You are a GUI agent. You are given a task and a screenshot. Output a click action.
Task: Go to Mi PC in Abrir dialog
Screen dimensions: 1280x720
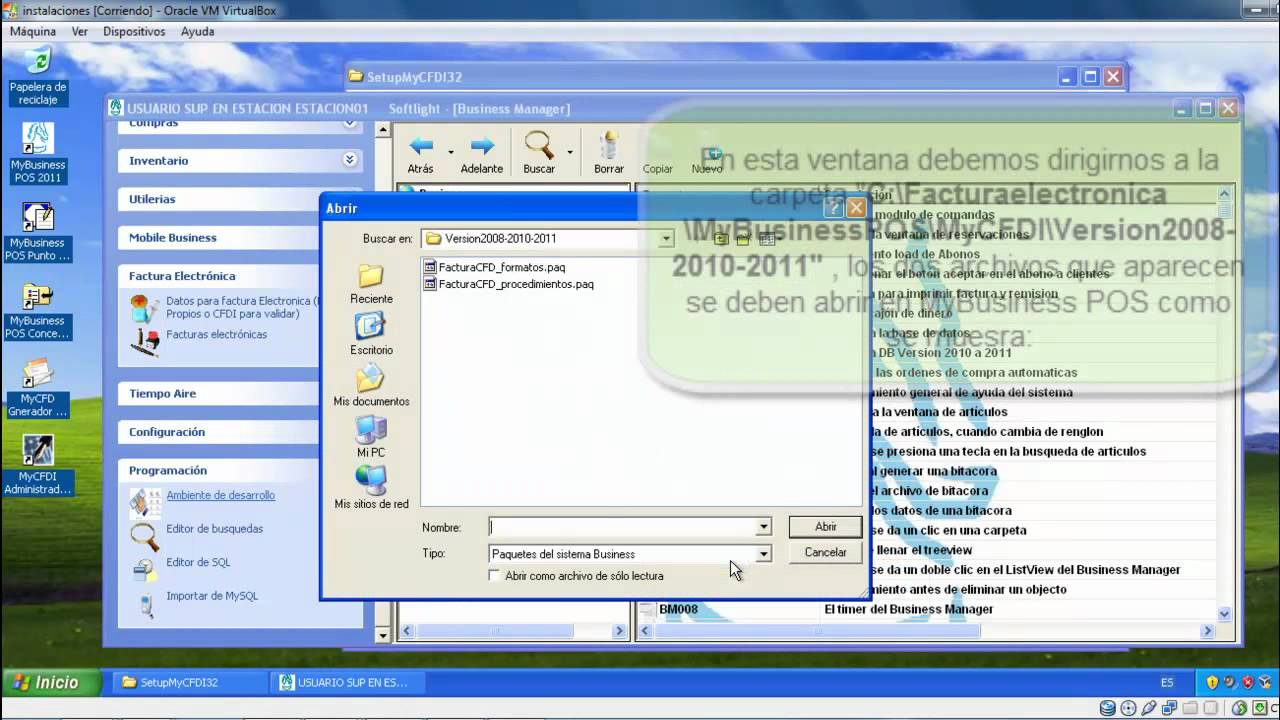(371, 437)
